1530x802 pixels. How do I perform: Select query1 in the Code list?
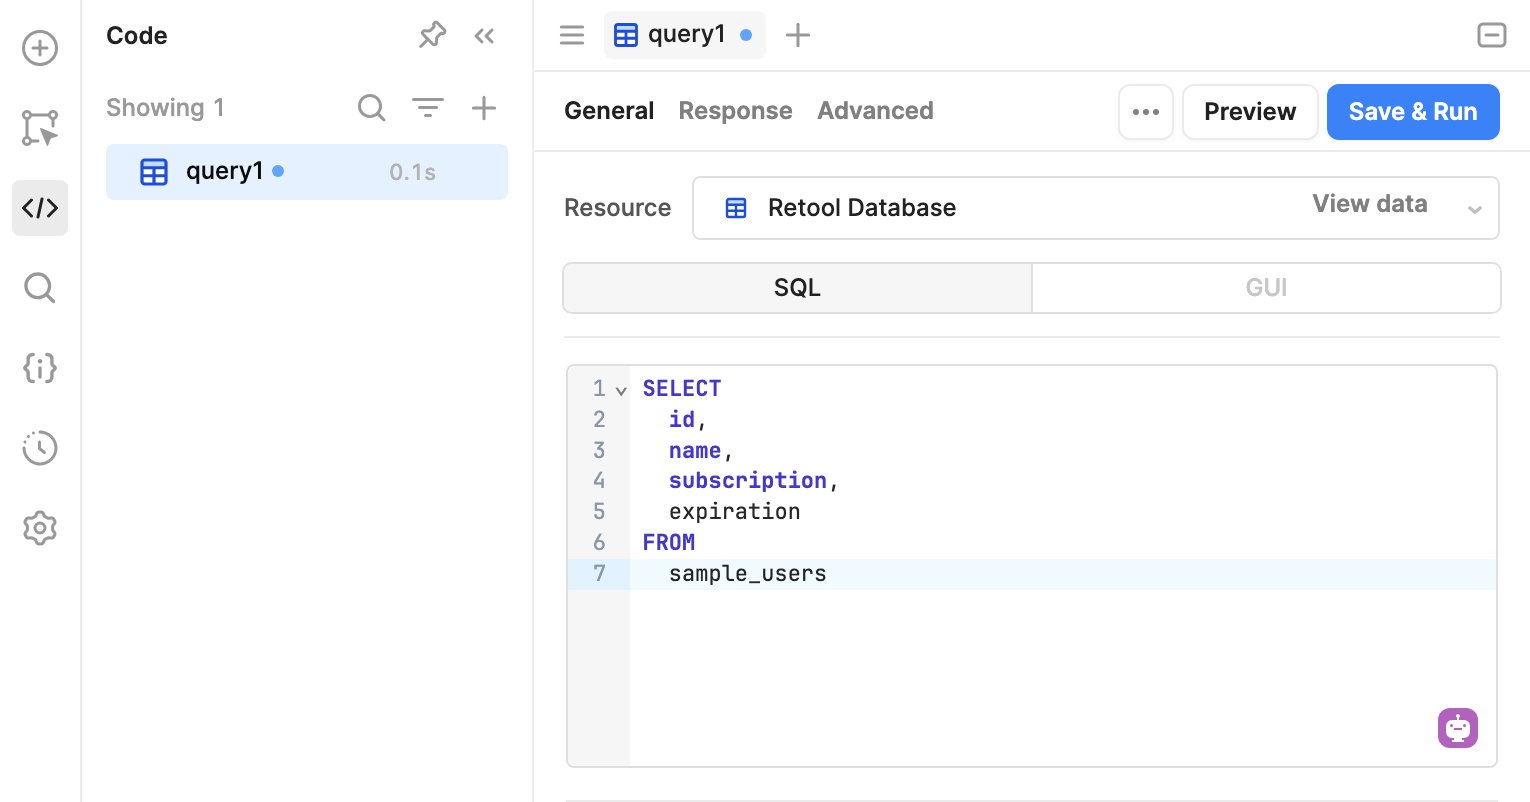[x=307, y=172]
